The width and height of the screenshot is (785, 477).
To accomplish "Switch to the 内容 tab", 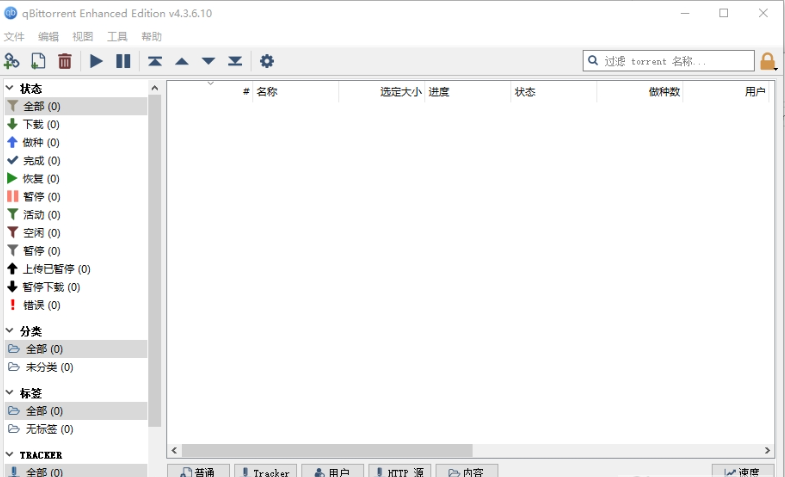I will click(467, 471).
